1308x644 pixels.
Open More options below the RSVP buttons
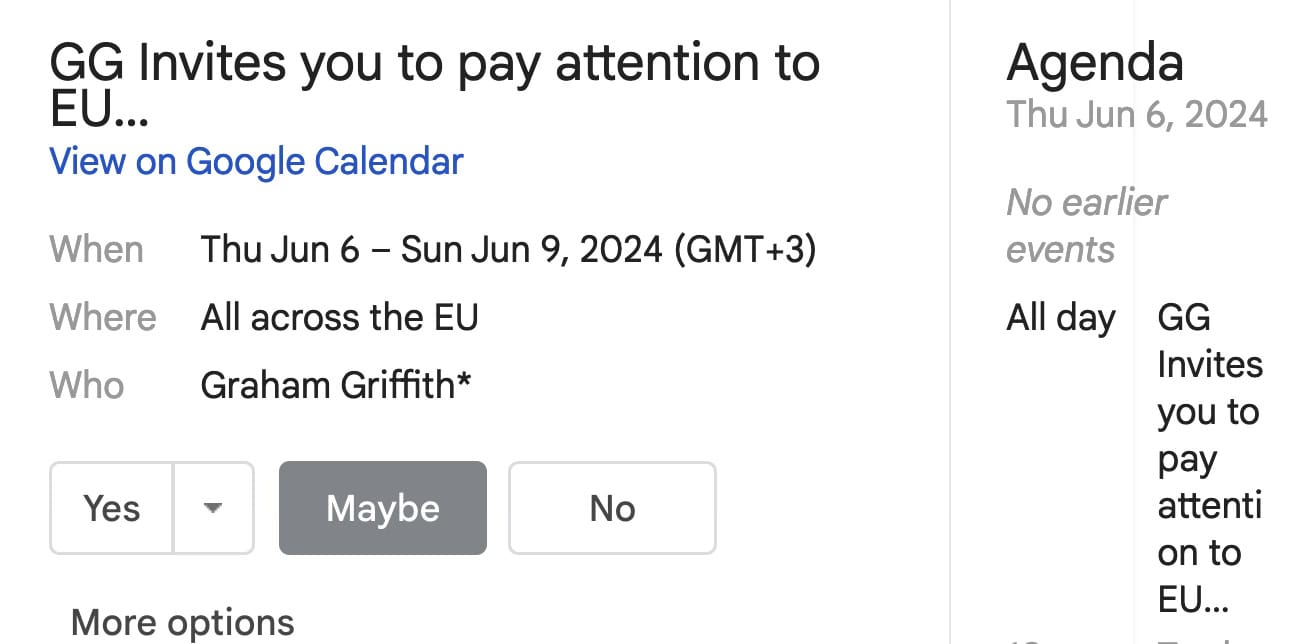[182, 622]
